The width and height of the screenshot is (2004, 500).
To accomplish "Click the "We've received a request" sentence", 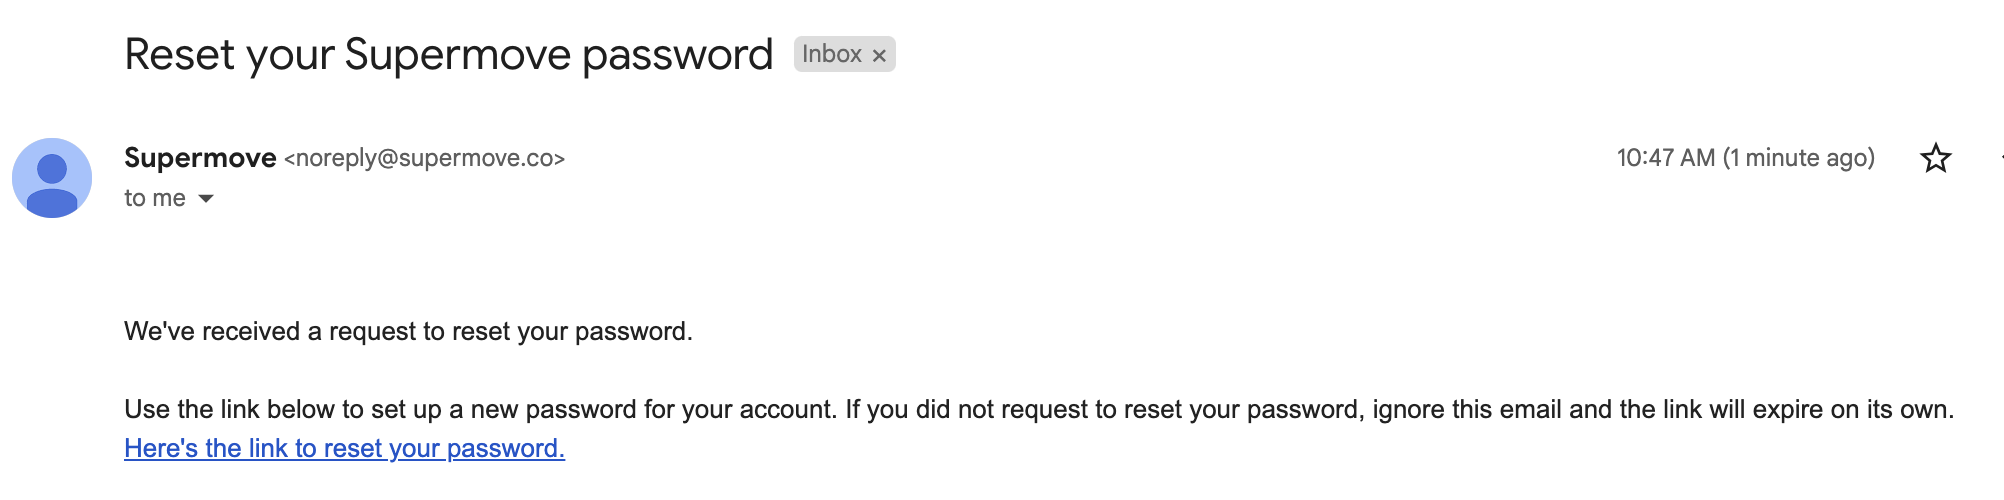I will [x=408, y=331].
